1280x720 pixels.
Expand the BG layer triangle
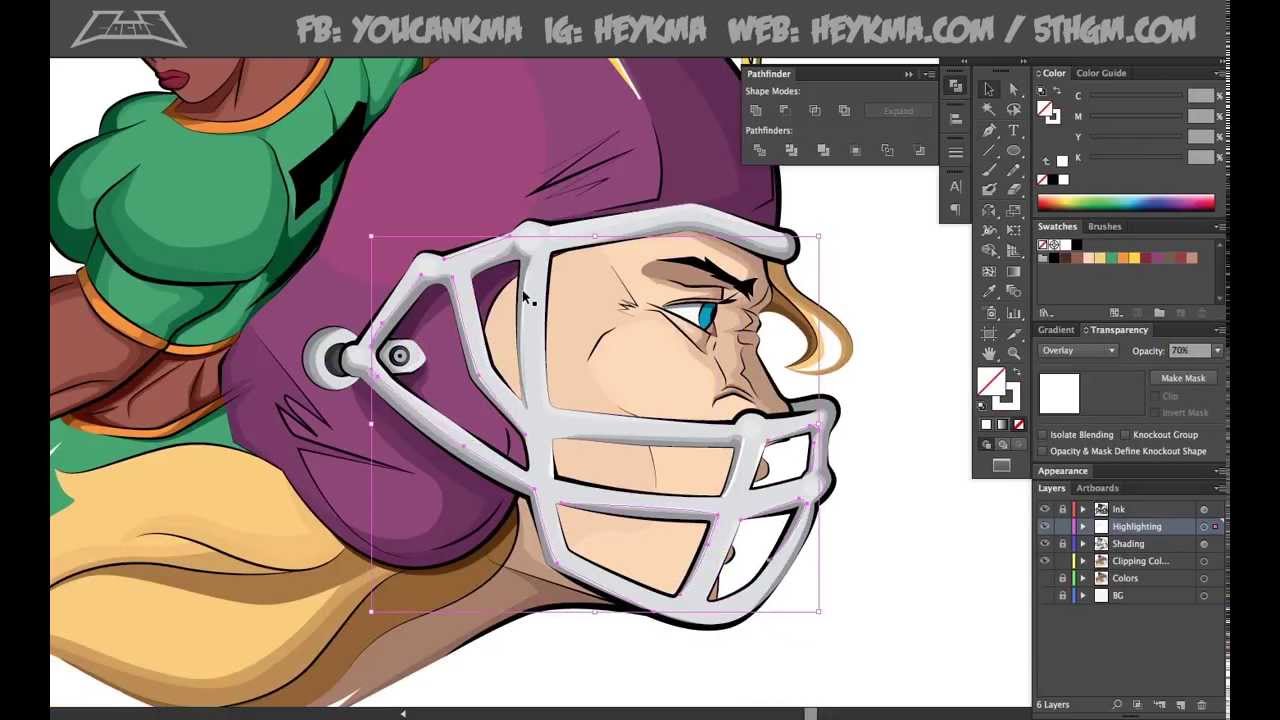[1082, 596]
